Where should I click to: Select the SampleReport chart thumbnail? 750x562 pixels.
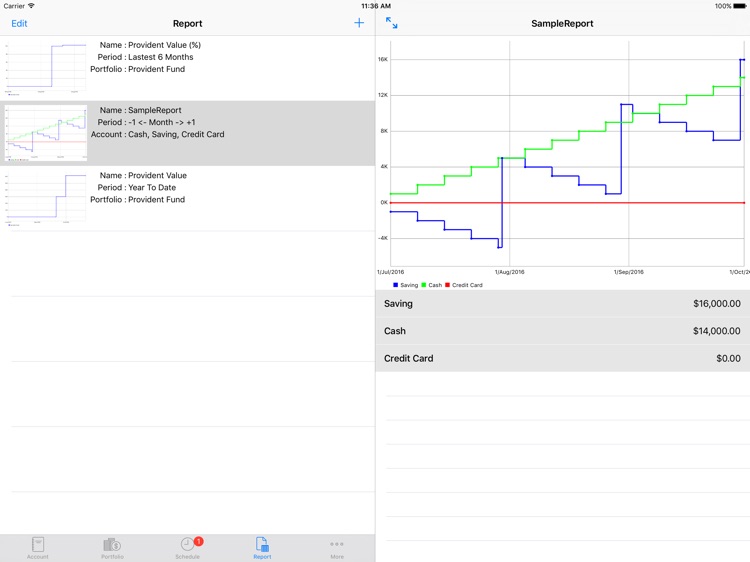click(46, 133)
